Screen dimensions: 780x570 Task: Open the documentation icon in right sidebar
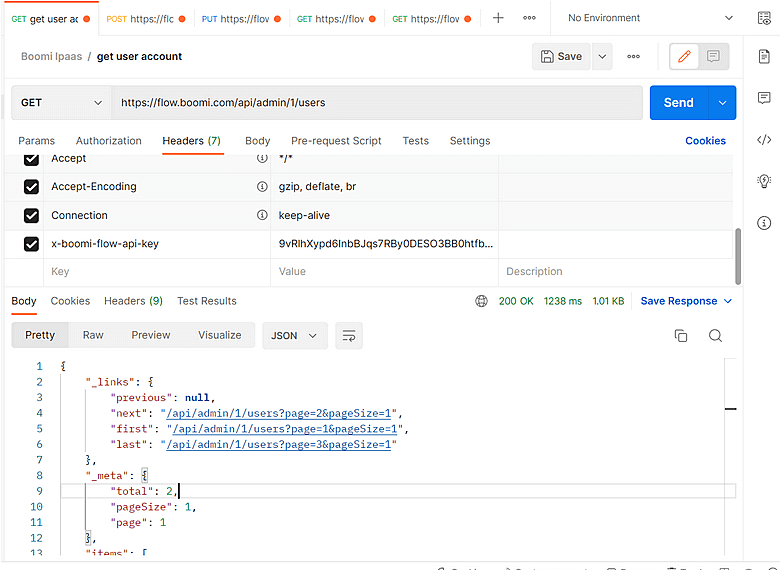[764, 57]
